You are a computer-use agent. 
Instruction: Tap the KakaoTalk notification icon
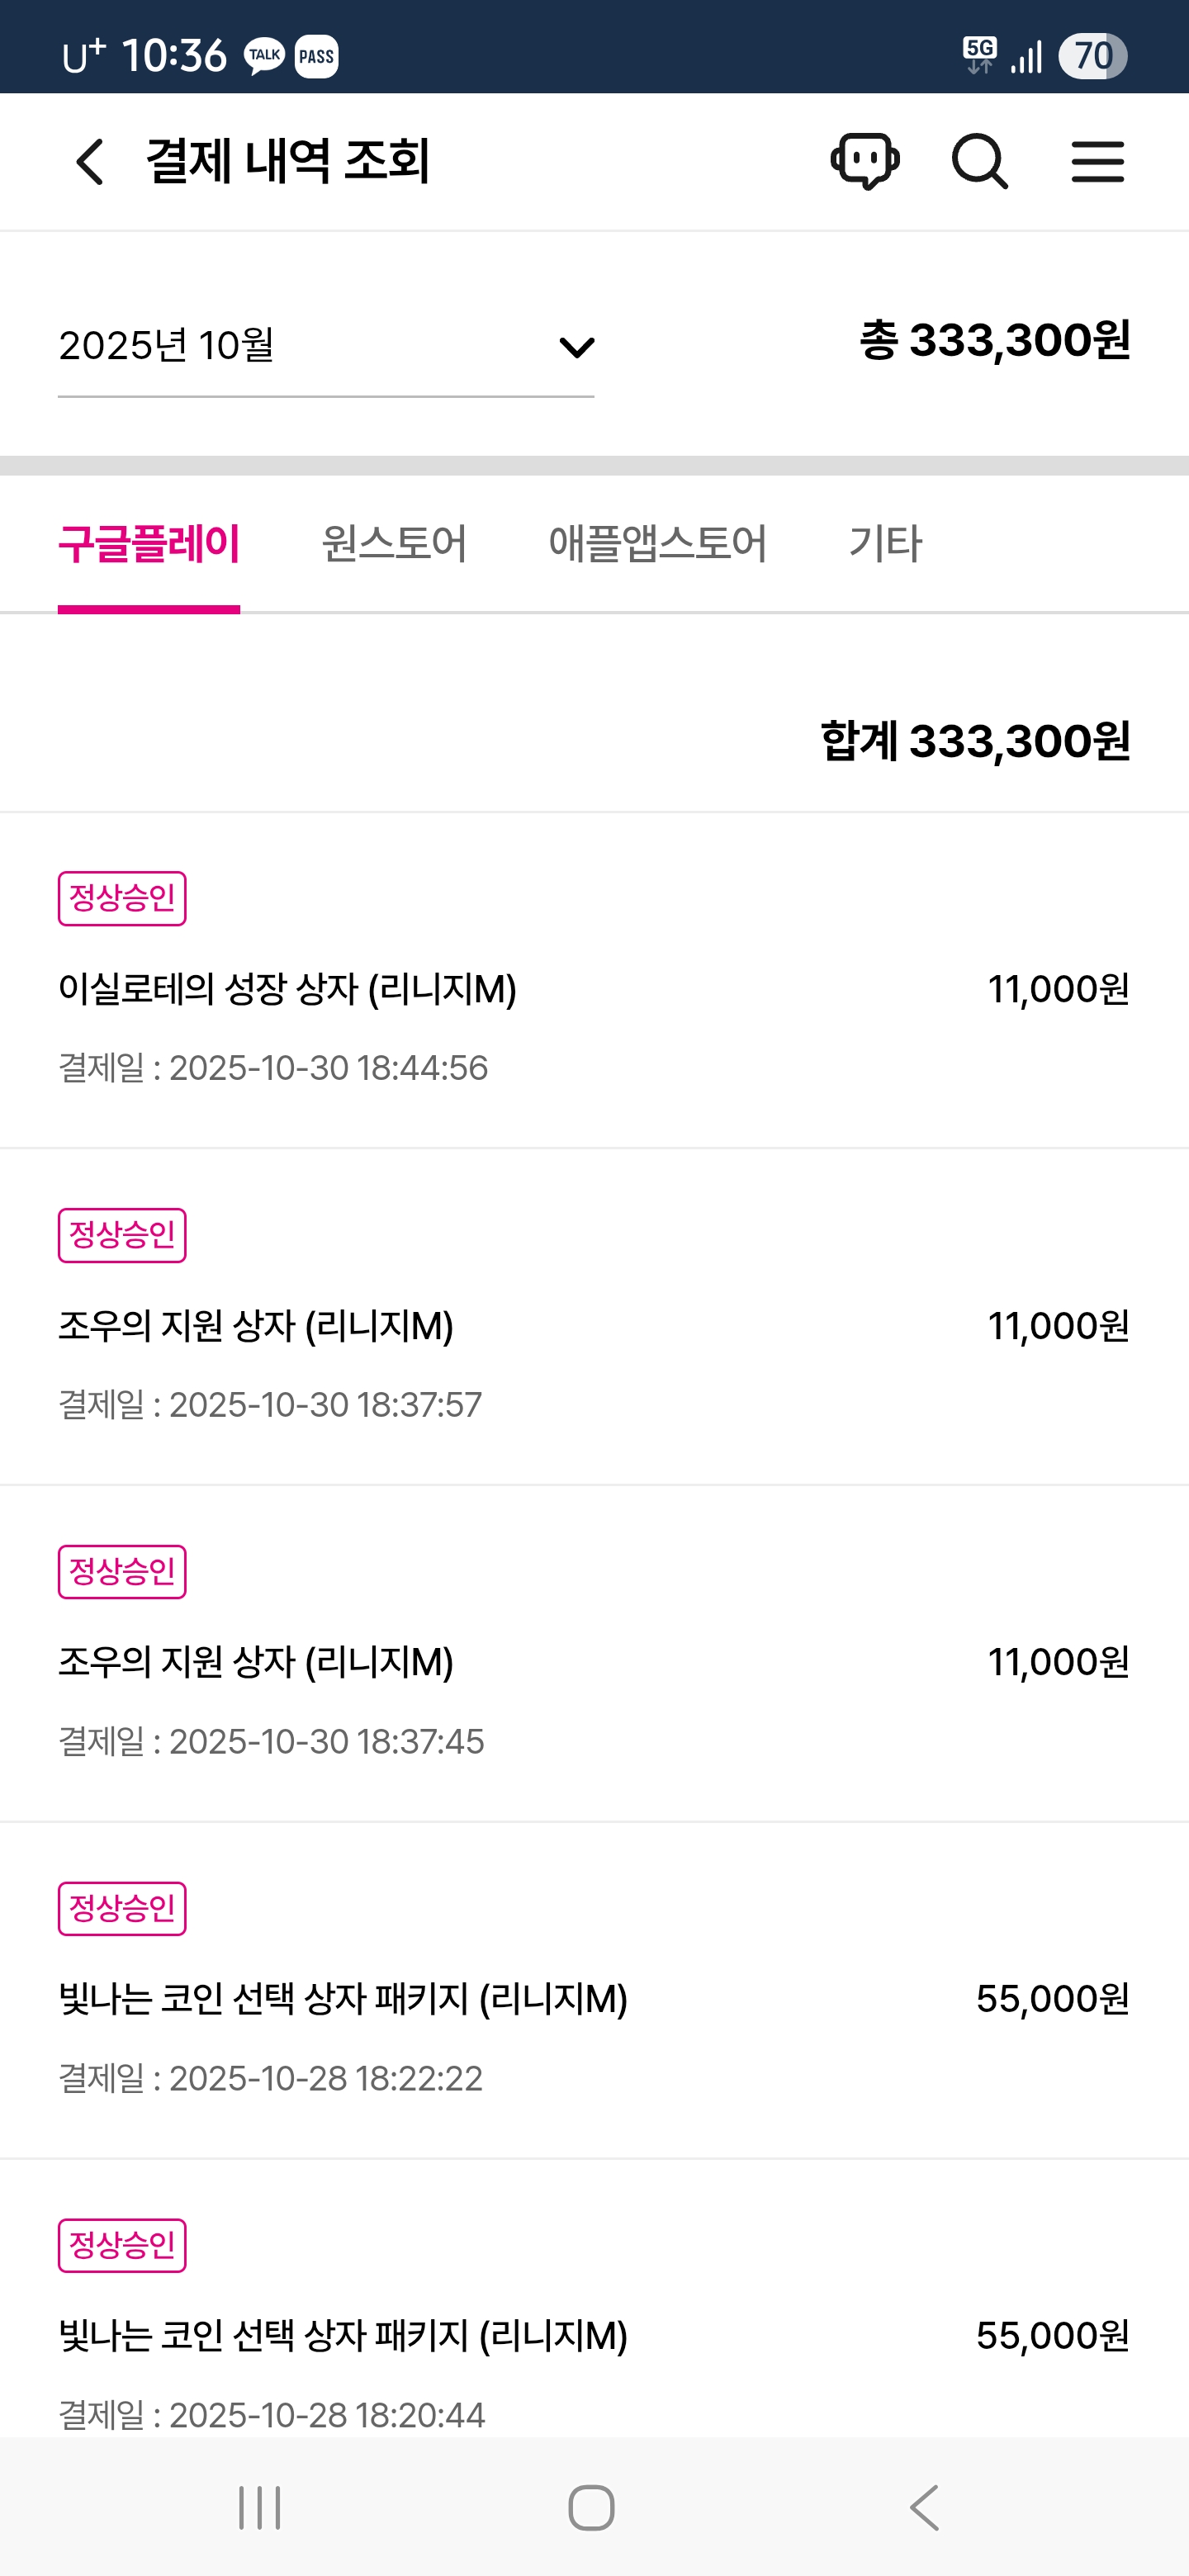(264, 56)
